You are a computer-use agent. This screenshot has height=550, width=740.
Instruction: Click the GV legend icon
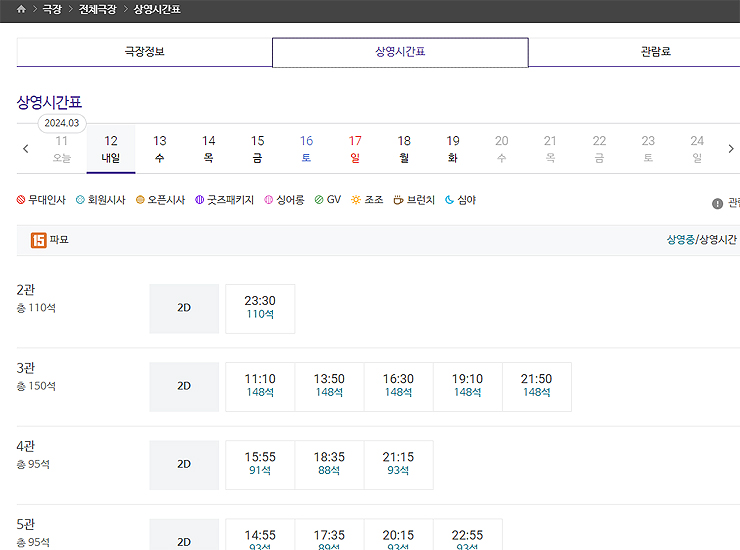[319, 200]
